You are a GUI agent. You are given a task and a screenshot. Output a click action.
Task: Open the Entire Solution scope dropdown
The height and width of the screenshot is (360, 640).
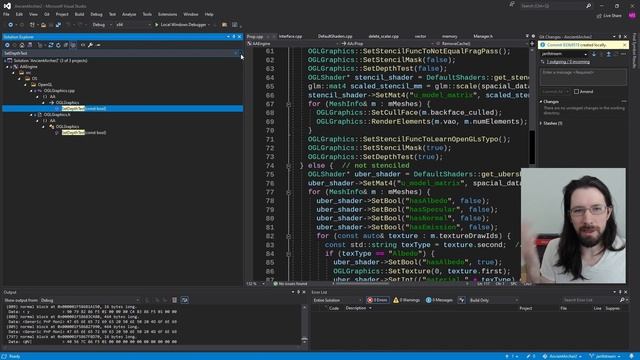[337, 300]
